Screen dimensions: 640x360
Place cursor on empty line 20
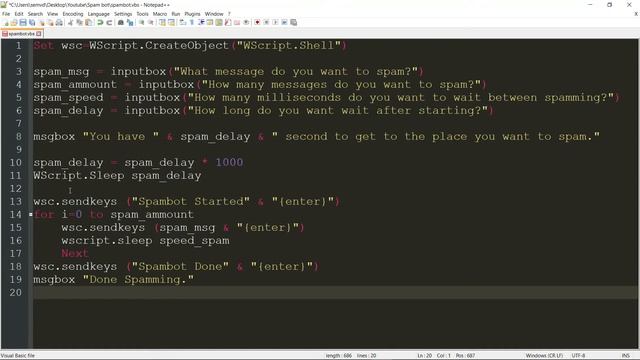(335, 293)
